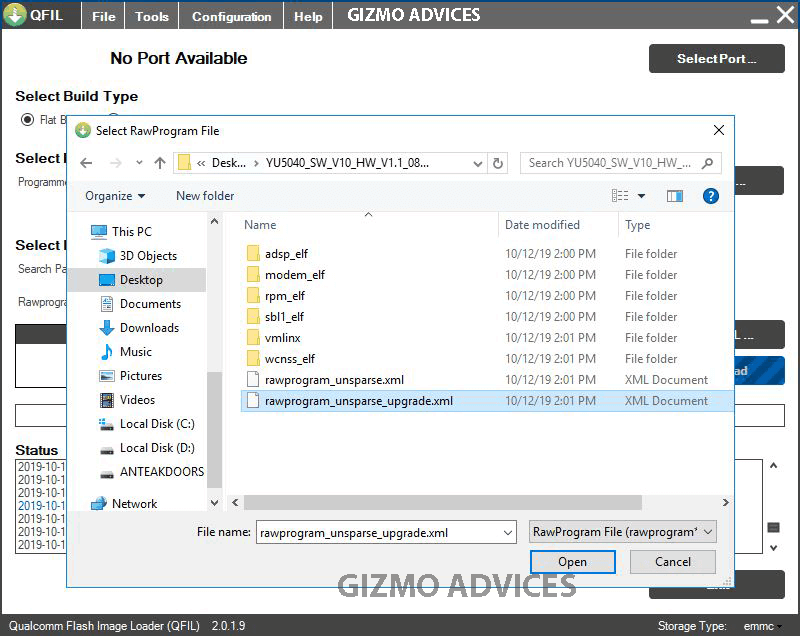Select rawprogram_unsparse.xml file icon
The image size is (800, 636).
[253, 379]
